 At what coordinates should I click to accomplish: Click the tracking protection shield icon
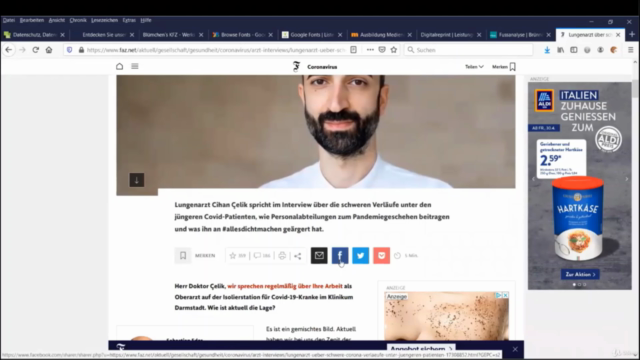tap(69, 50)
